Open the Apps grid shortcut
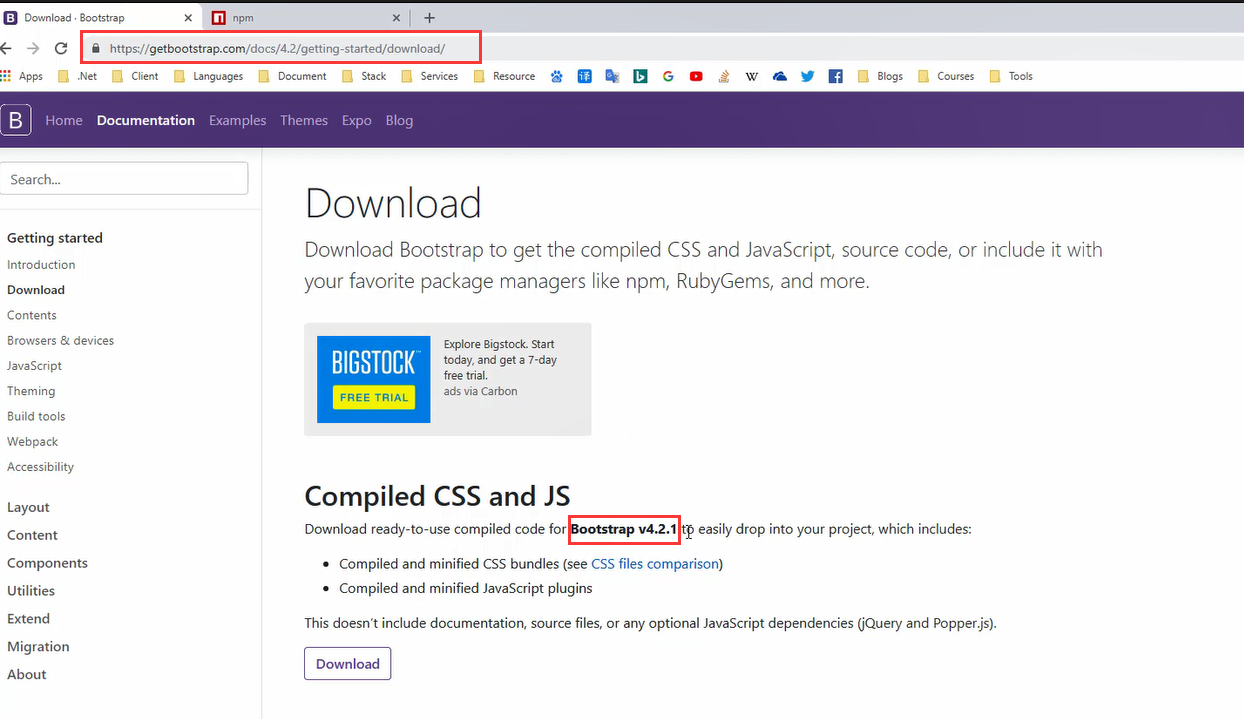Image resolution: width=1244 pixels, height=719 pixels. point(22,76)
